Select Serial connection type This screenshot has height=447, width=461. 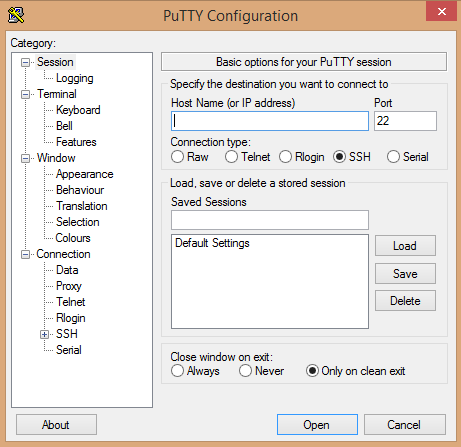pos(393,157)
